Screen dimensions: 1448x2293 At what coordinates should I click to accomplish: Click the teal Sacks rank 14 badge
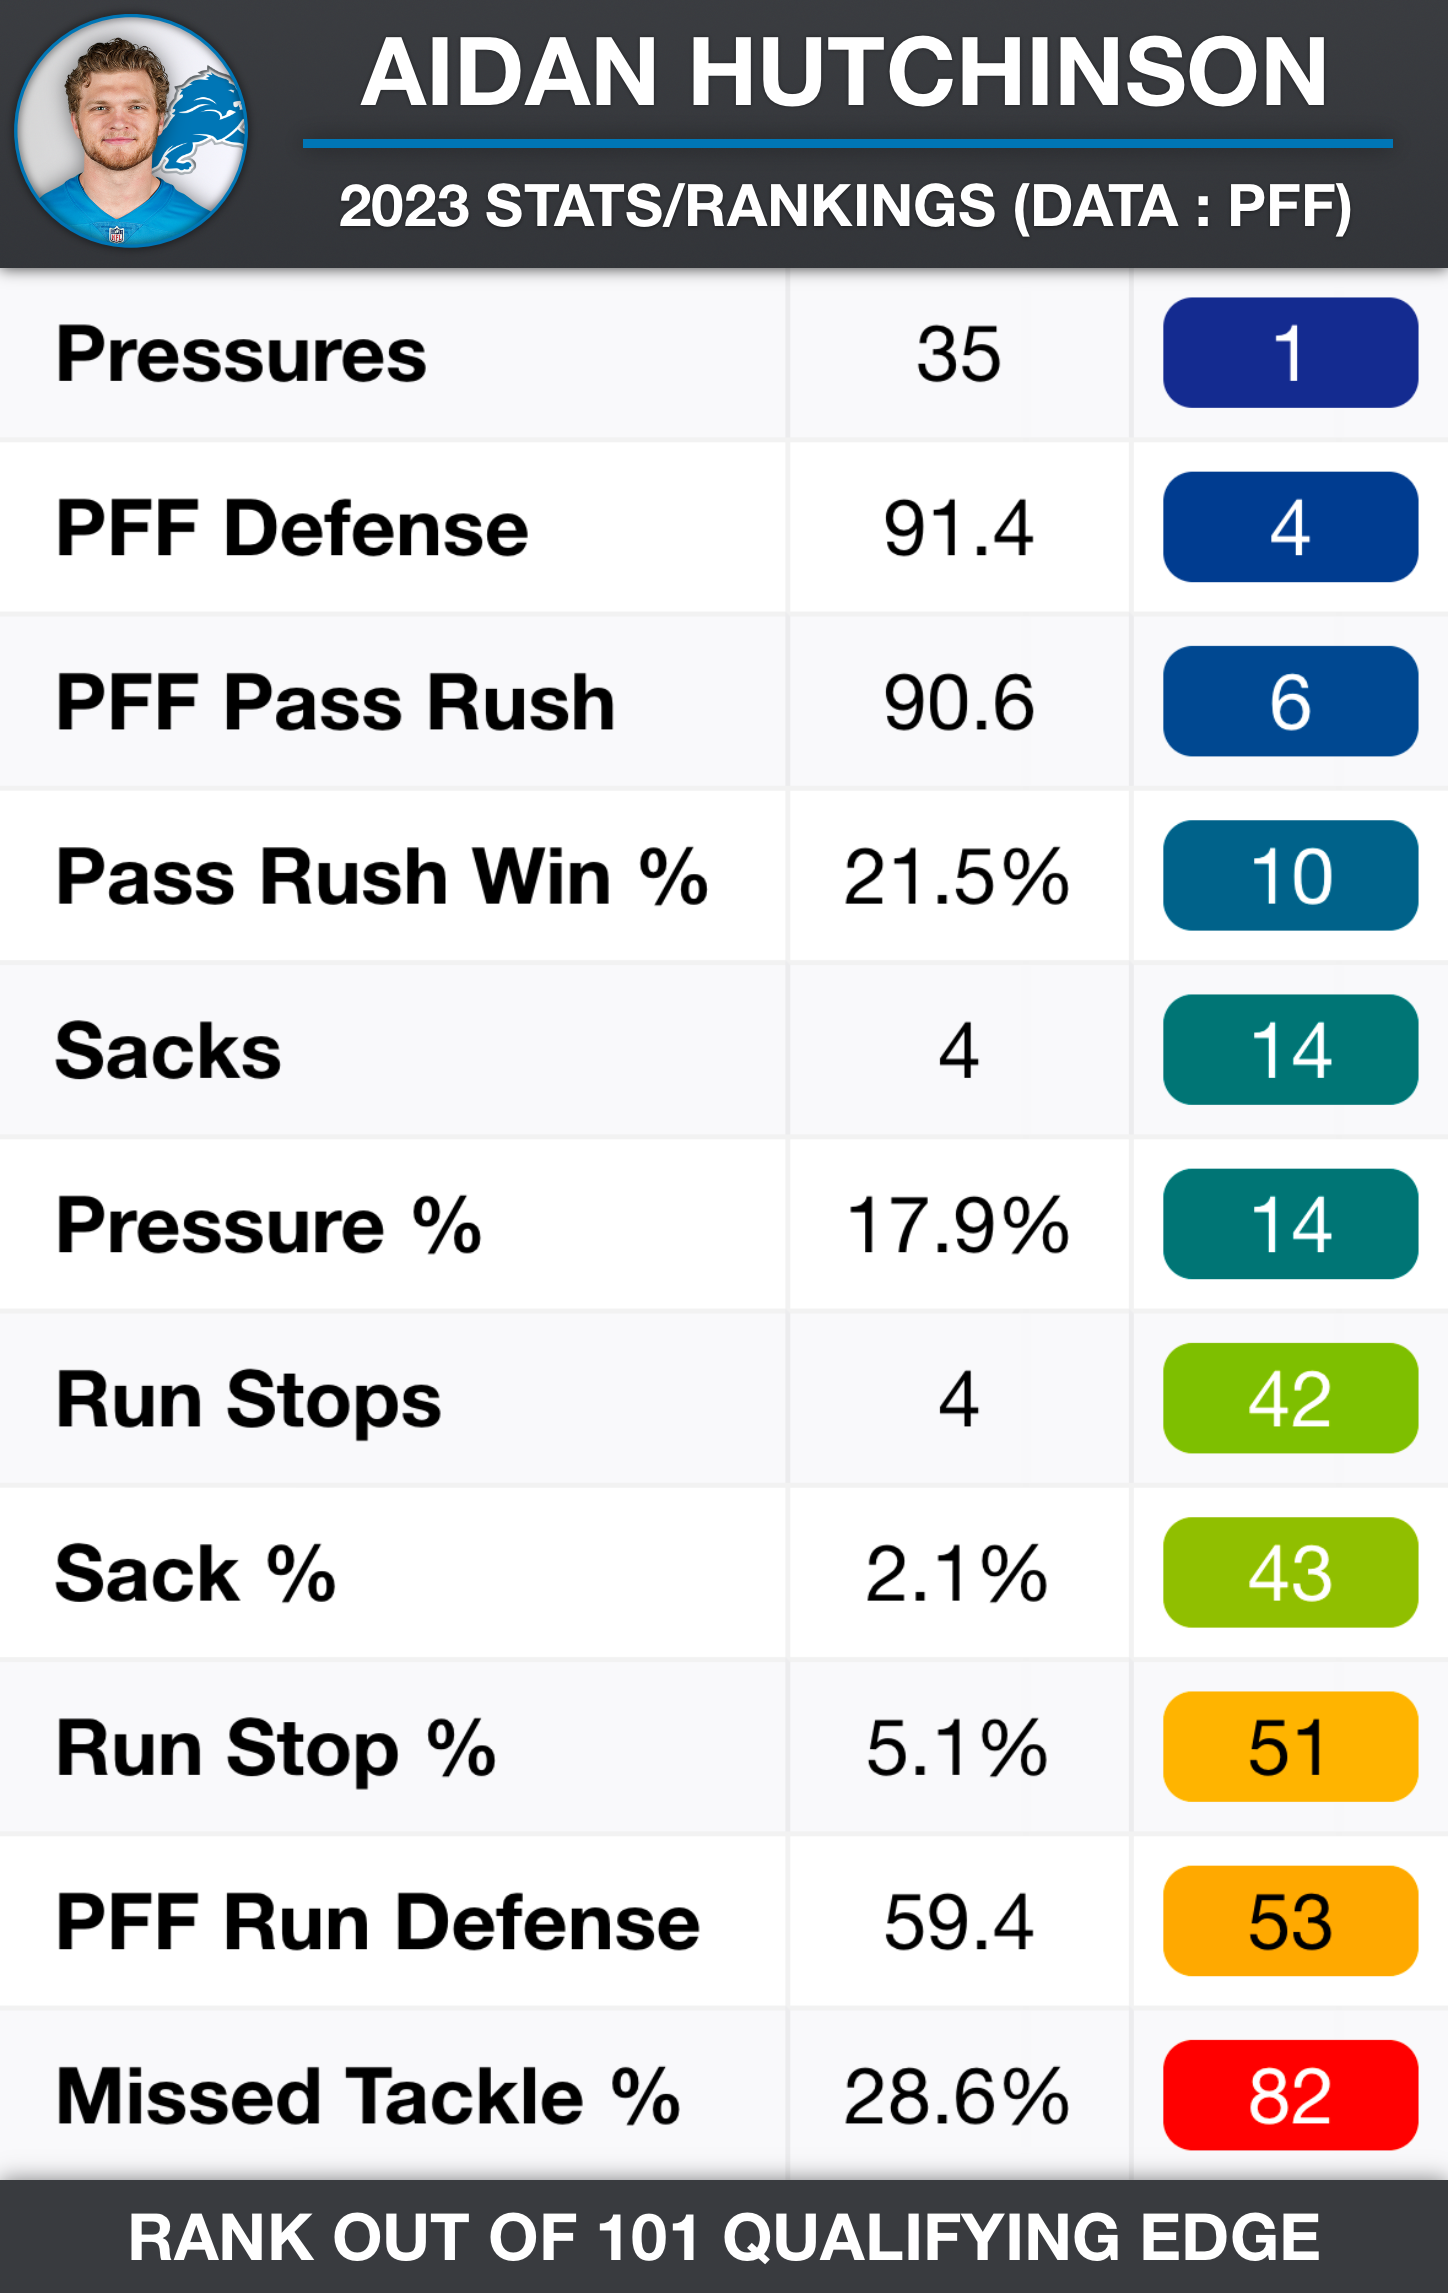point(1289,1050)
